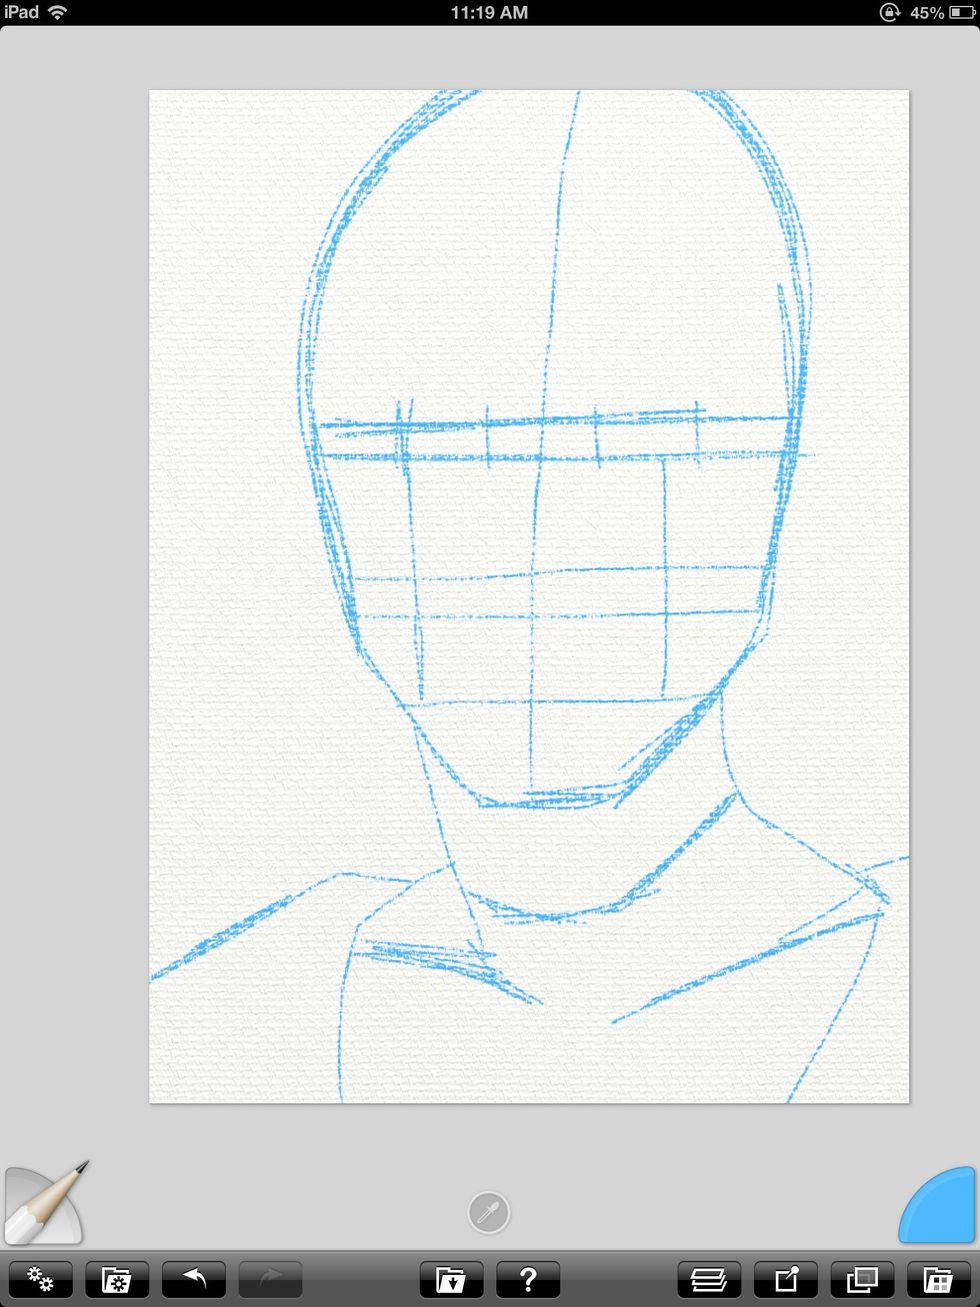Open the references pin menu
The width and height of the screenshot is (980, 1307).
(786, 1279)
